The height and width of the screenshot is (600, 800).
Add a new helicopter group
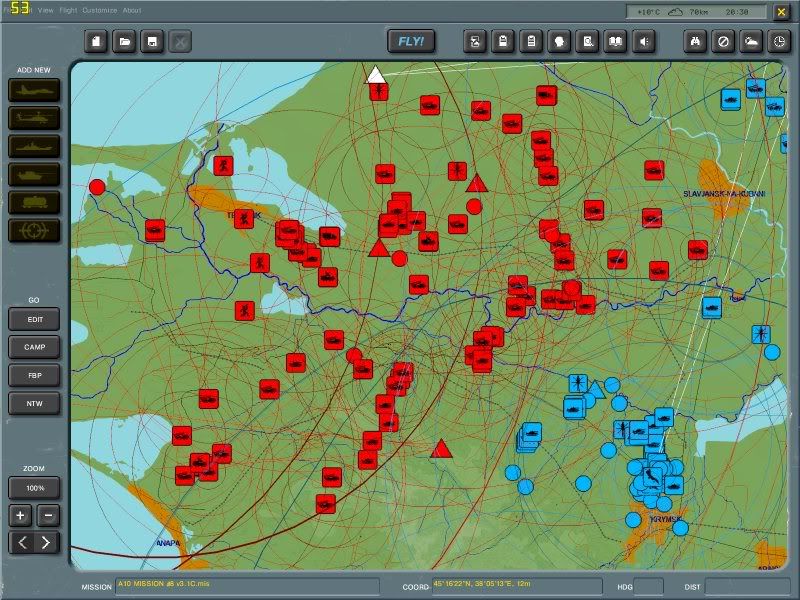pyautogui.click(x=34, y=118)
